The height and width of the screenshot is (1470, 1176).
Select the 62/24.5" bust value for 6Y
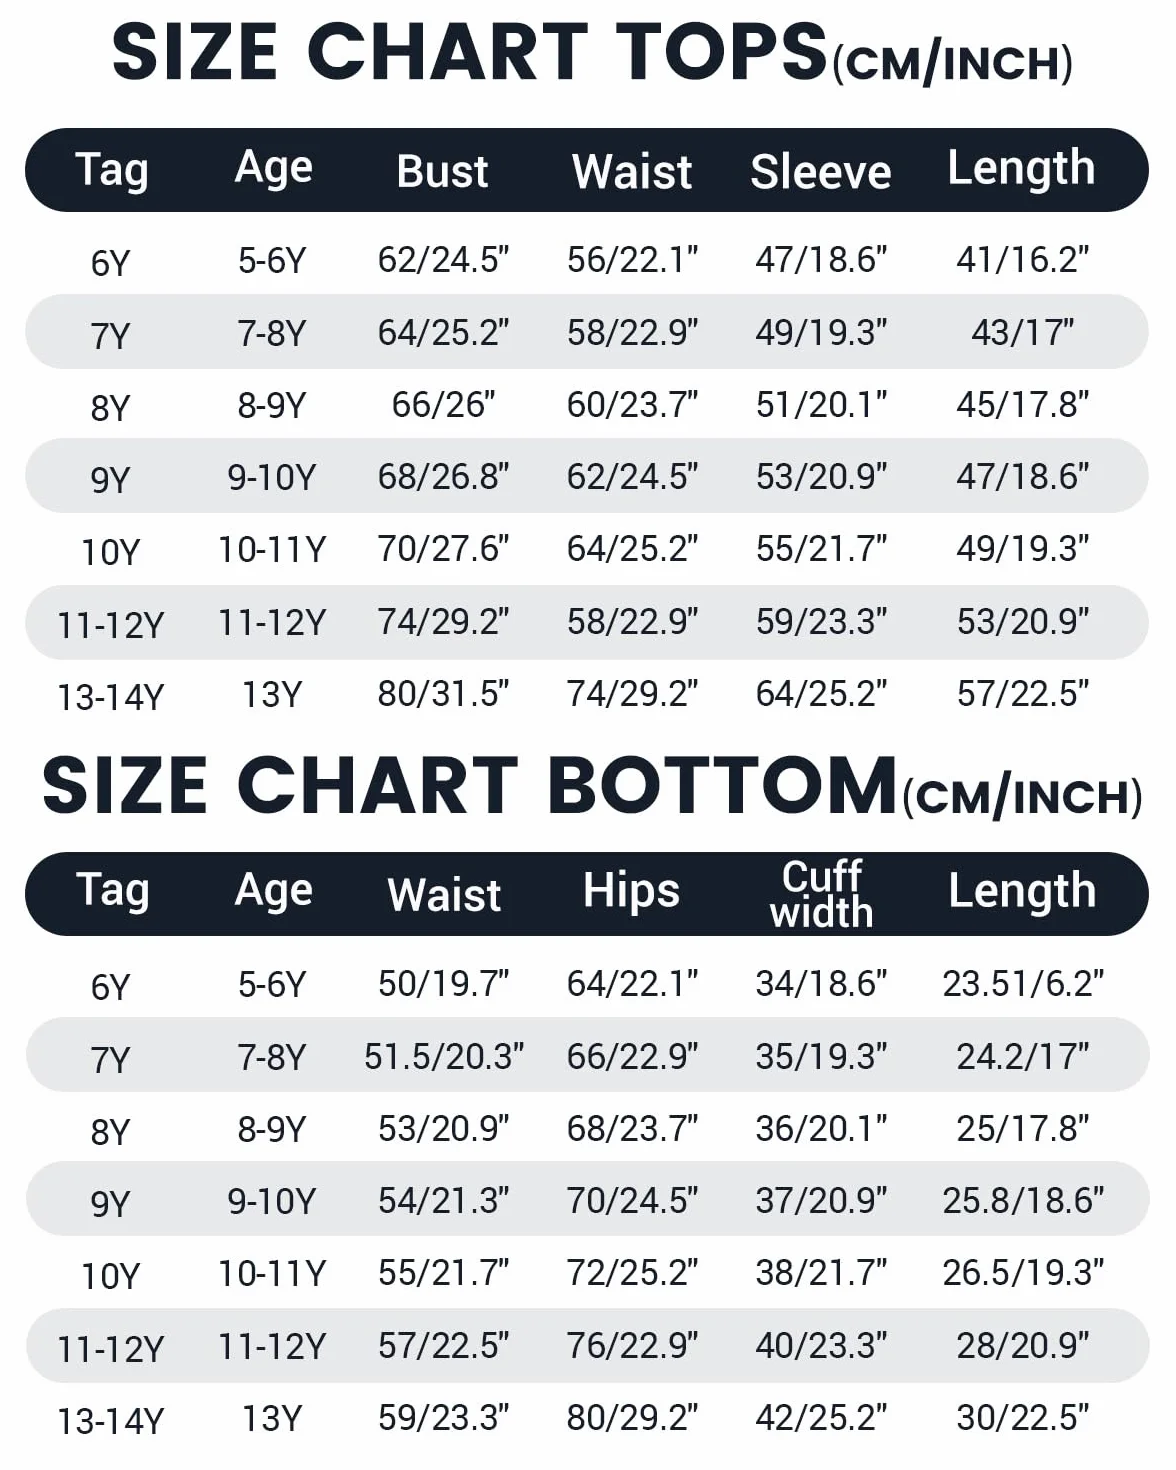443,260
